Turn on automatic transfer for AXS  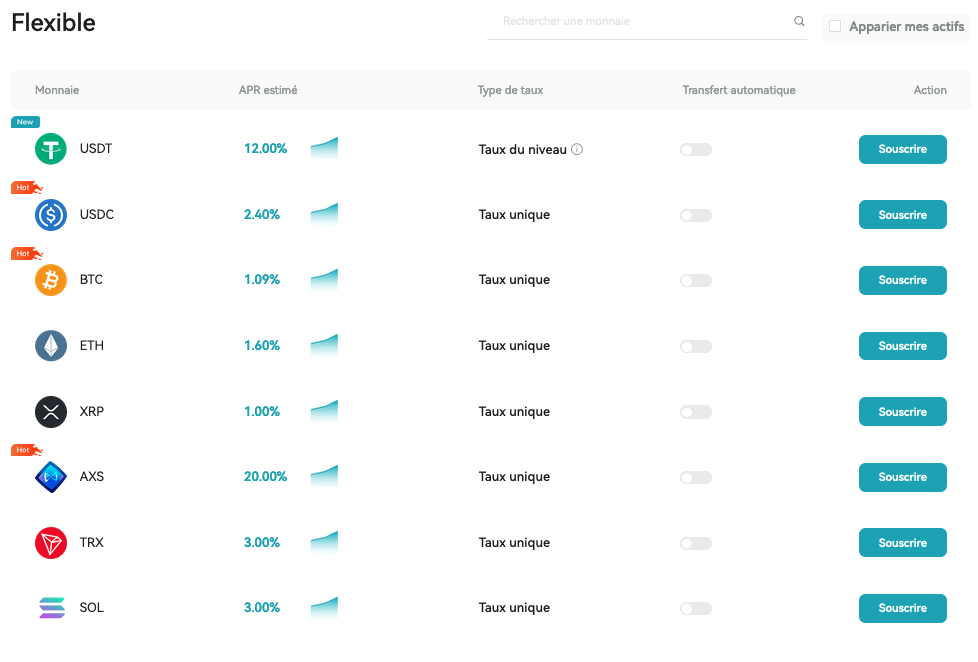click(696, 478)
